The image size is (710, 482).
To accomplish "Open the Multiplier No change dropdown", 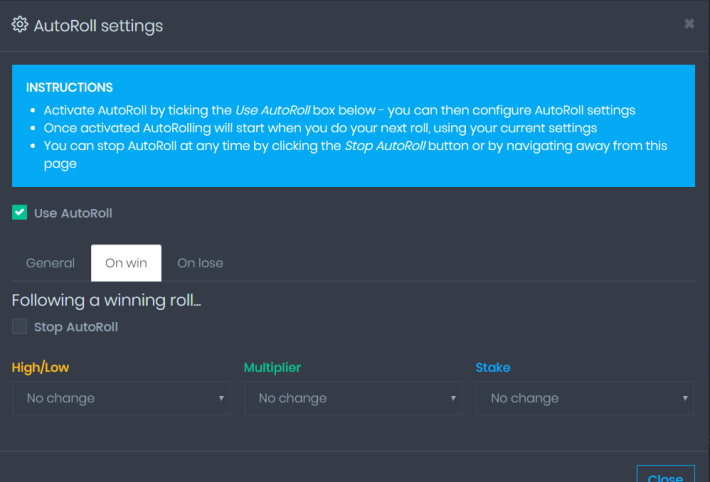I will (353, 398).
